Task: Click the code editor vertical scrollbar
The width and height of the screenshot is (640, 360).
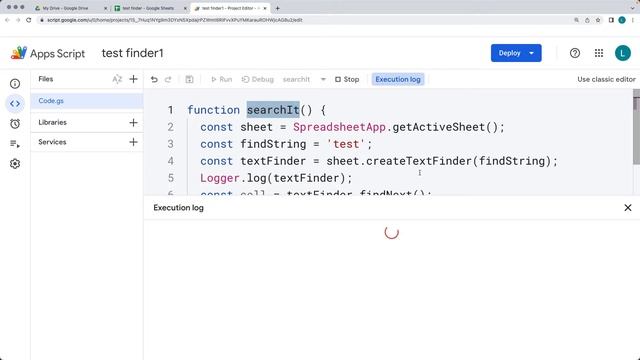Action: click(636, 127)
